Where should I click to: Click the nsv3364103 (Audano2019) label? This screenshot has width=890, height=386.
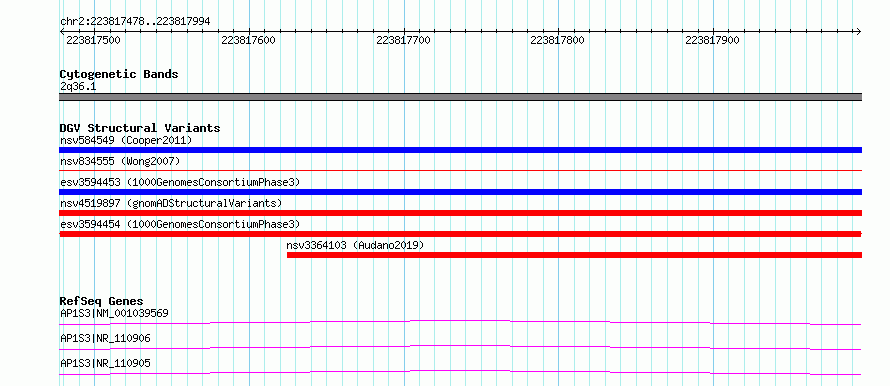coord(355,245)
